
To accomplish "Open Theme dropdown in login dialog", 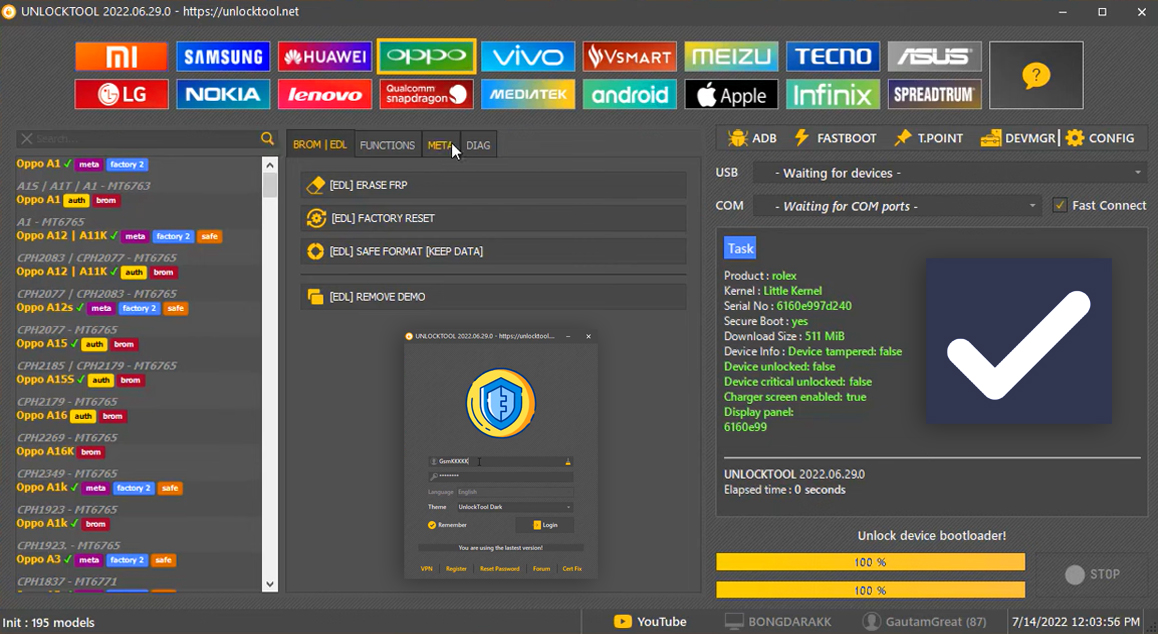I will 515,507.
